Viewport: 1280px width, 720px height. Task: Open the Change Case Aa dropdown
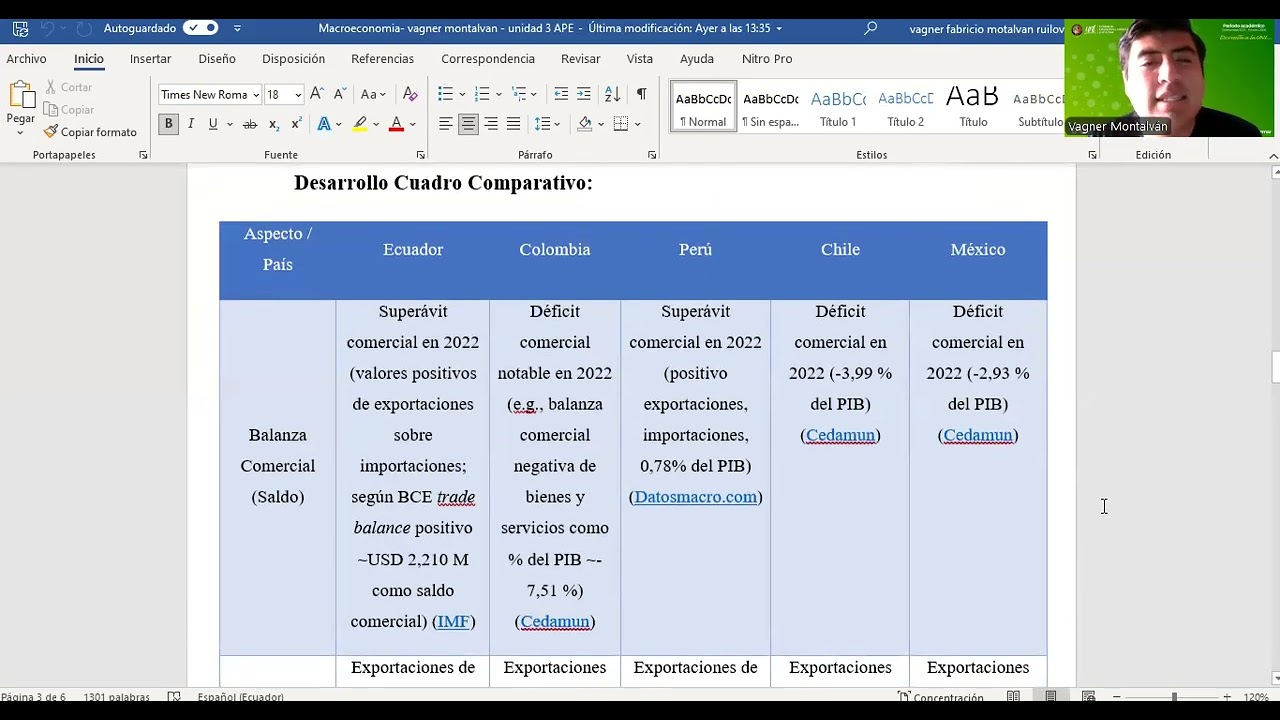[x=373, y=94]
